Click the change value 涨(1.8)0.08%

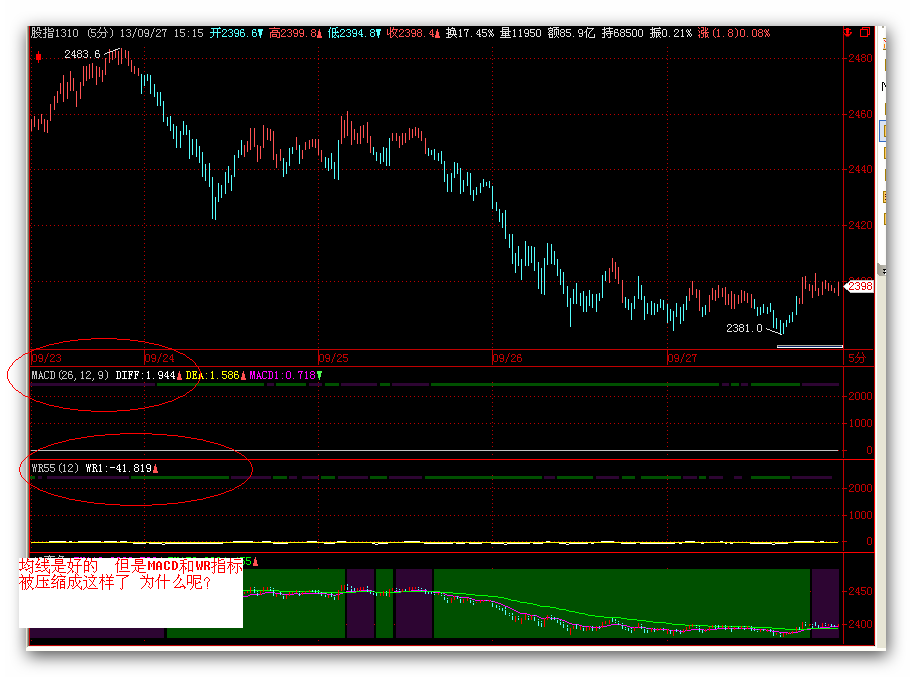733,33
